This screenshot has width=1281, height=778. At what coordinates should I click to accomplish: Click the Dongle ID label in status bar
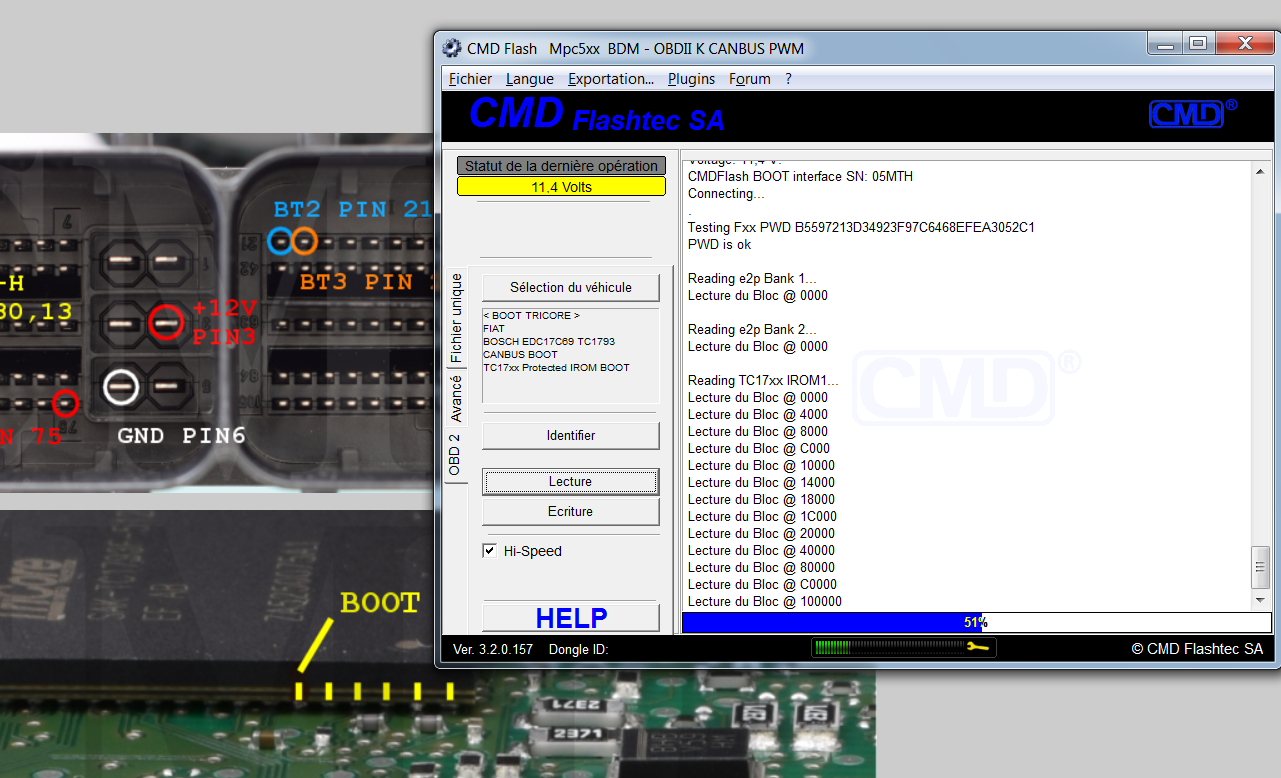(x=579, y=649)
